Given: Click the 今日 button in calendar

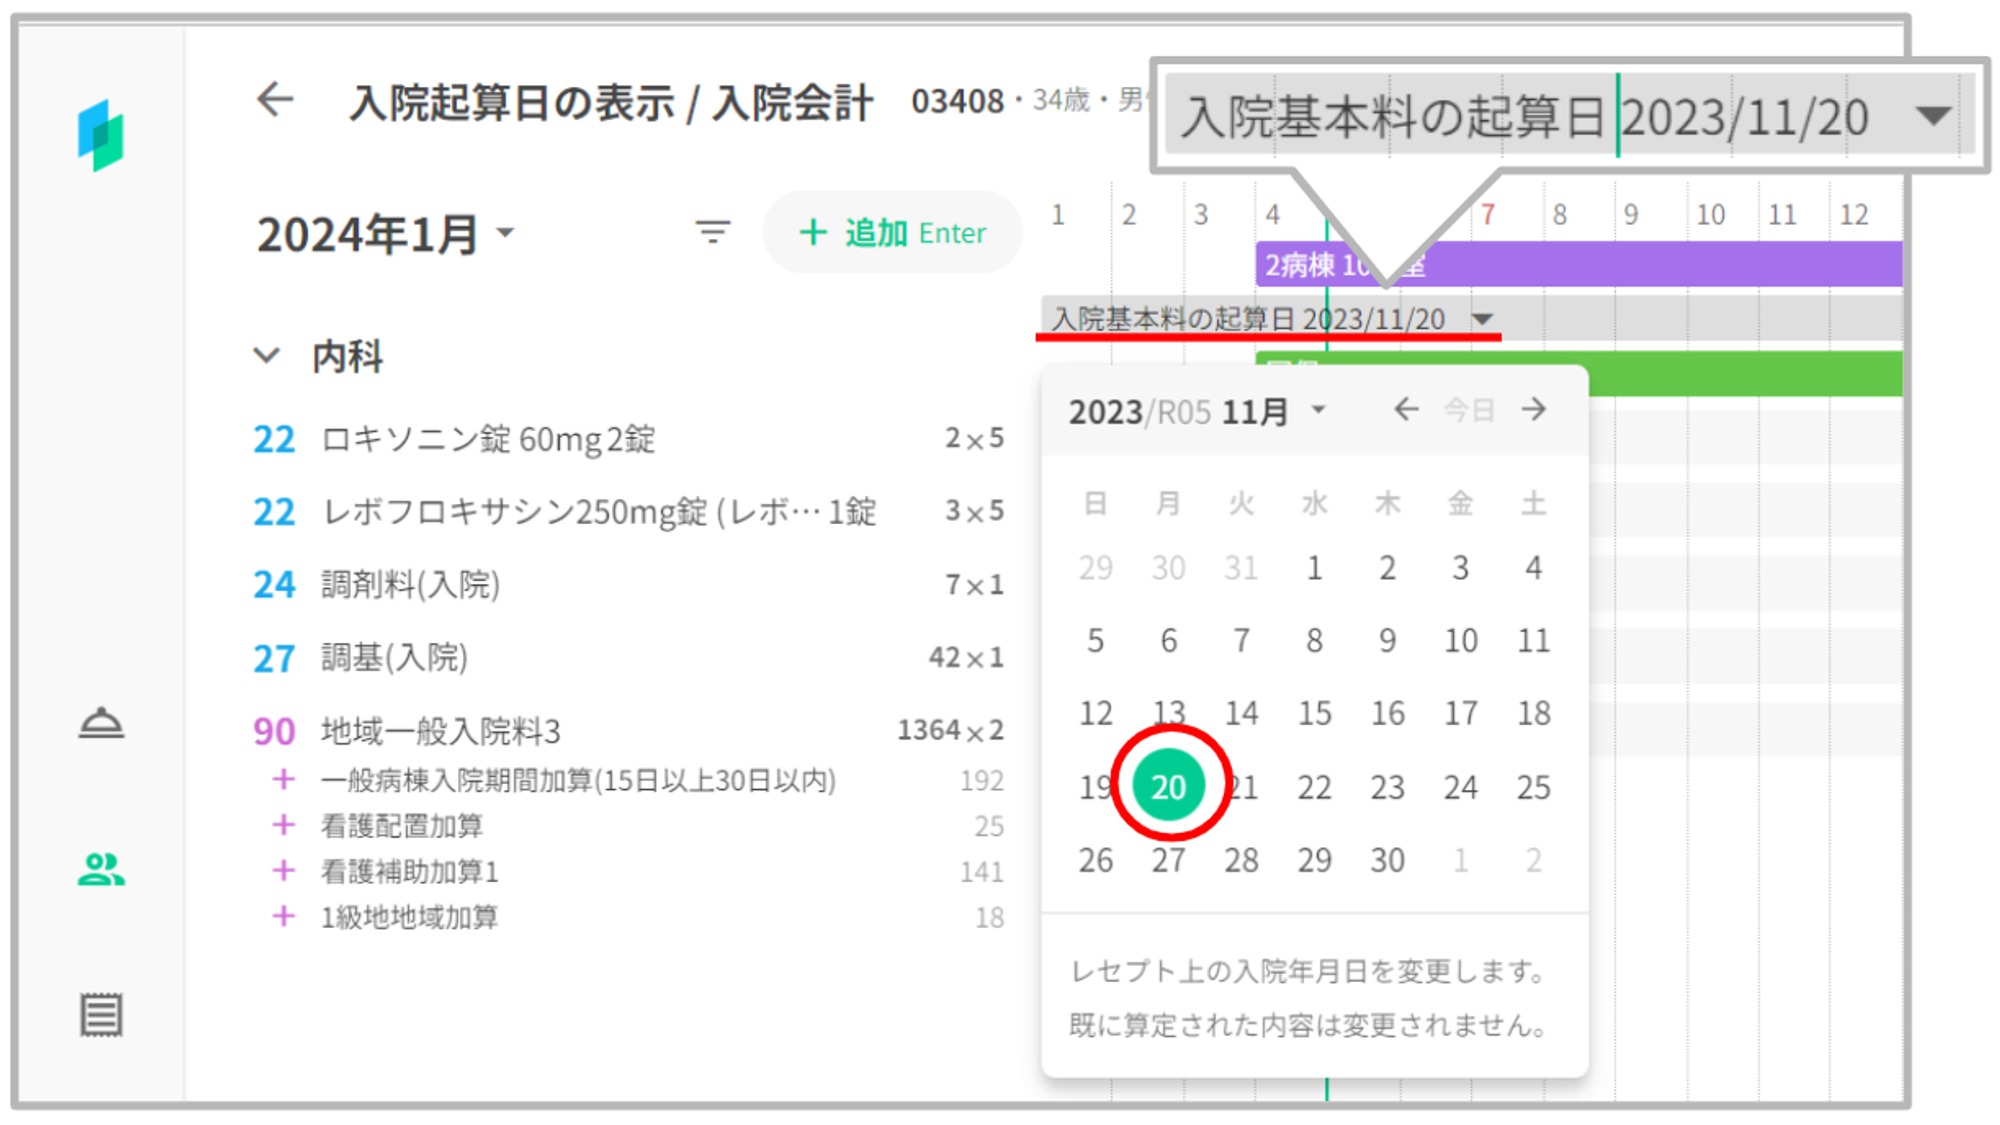Looking at the screenshot, I should click(x=1469, y=410).
